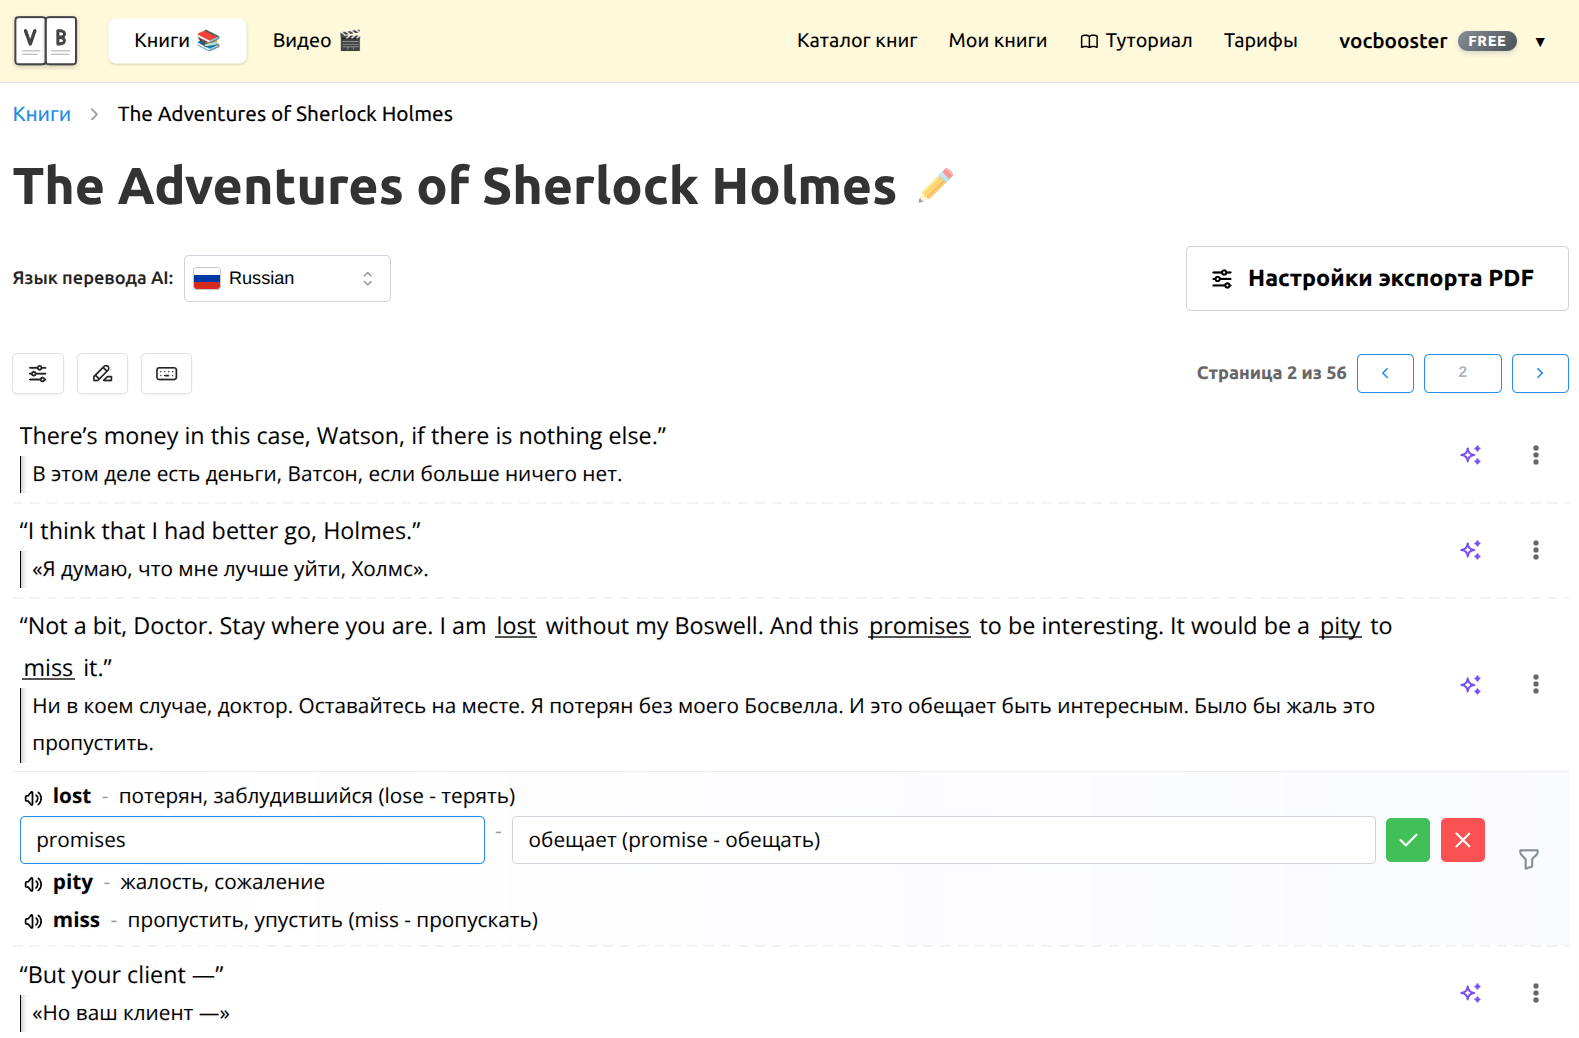Image resolution: width=1579 pixels, height=1038 pixels.
Task: Click the filter funnel icon
Action: coord(1528,859)
